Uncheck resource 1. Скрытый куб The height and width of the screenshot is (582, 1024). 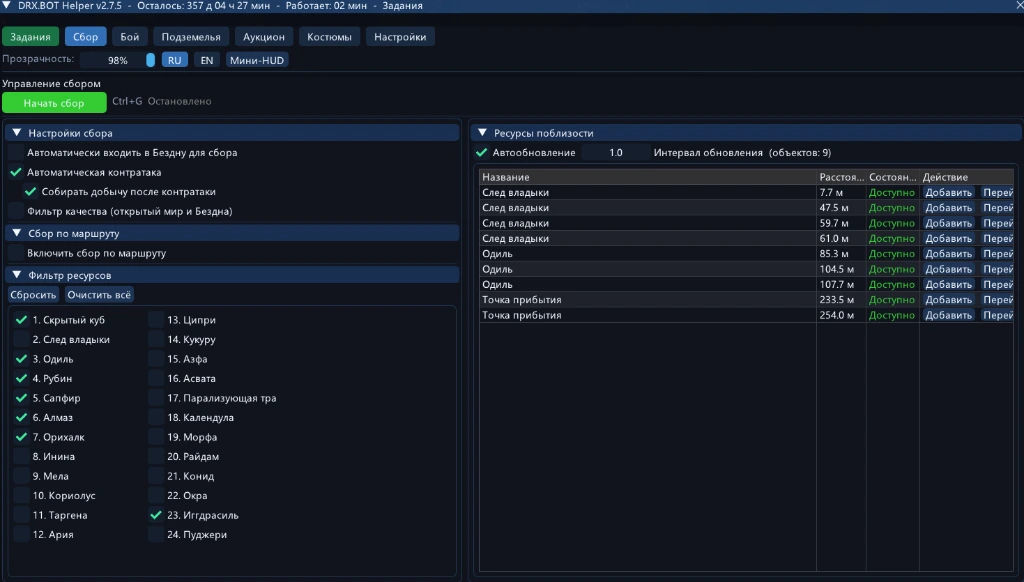tap(22, 320)
